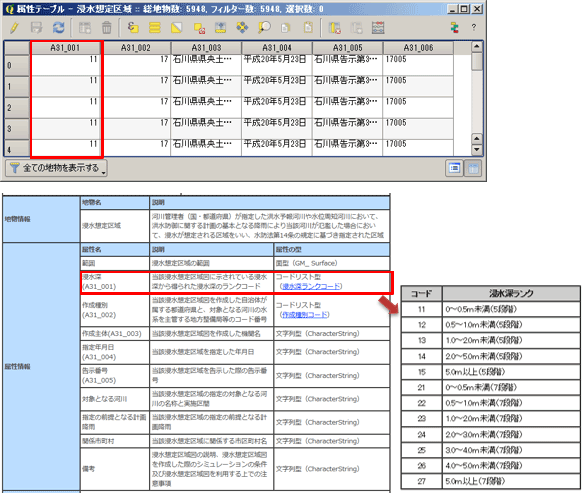Click the A31_004 column header
This screenshot has height=493, width=582.
[x=277, y=48]
